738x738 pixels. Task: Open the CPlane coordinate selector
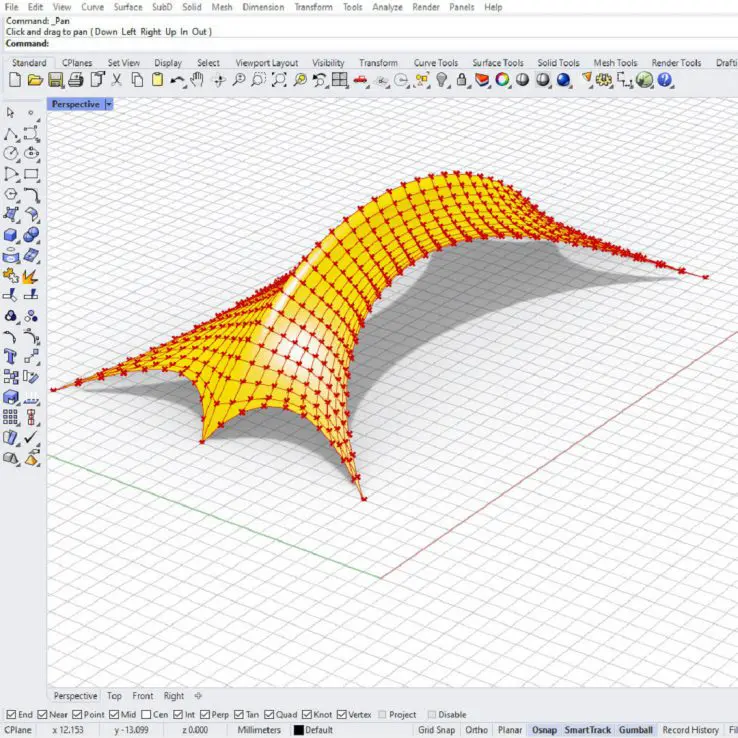click(x=20, y=730)
